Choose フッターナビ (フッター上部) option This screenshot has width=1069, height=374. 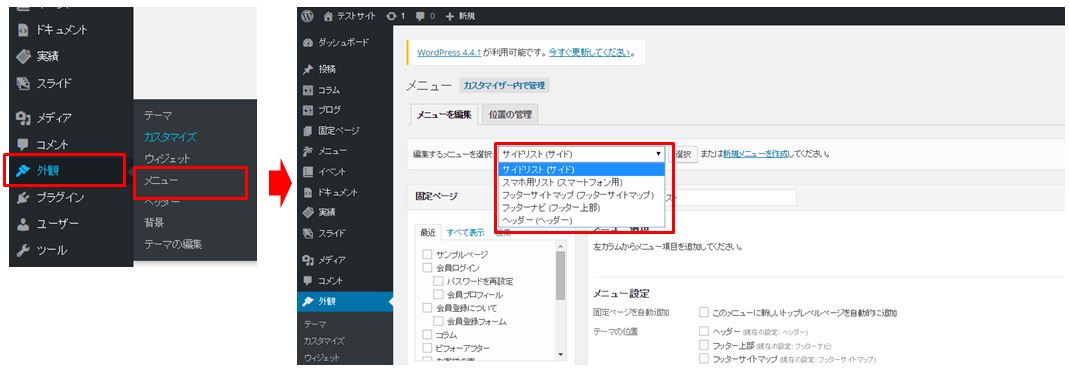[x=582, y=208]
